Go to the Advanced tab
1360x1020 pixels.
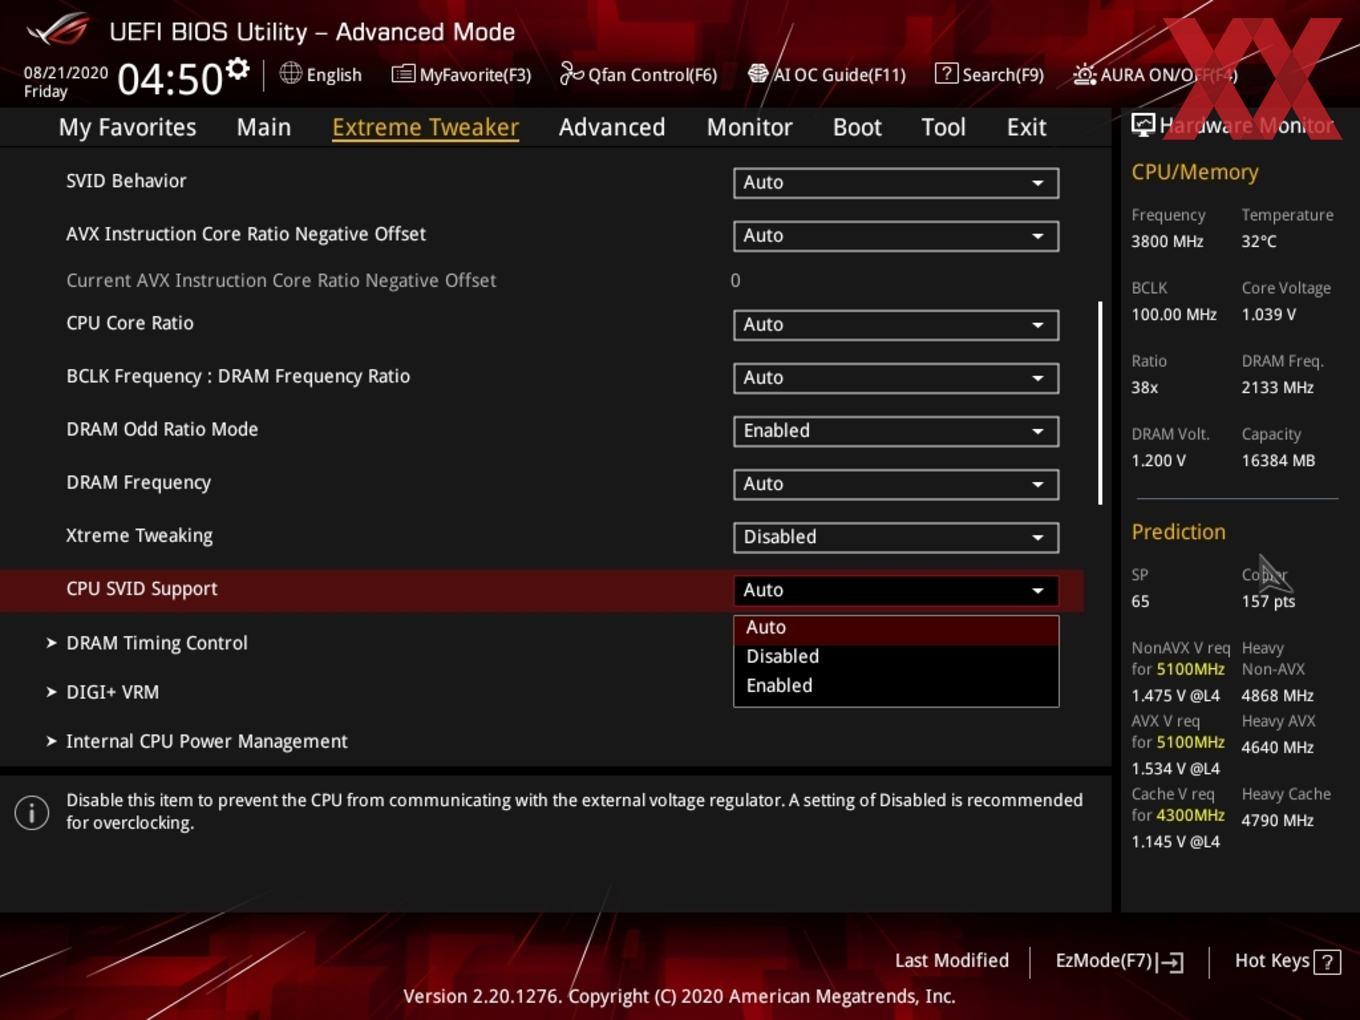tap(612, 127)
